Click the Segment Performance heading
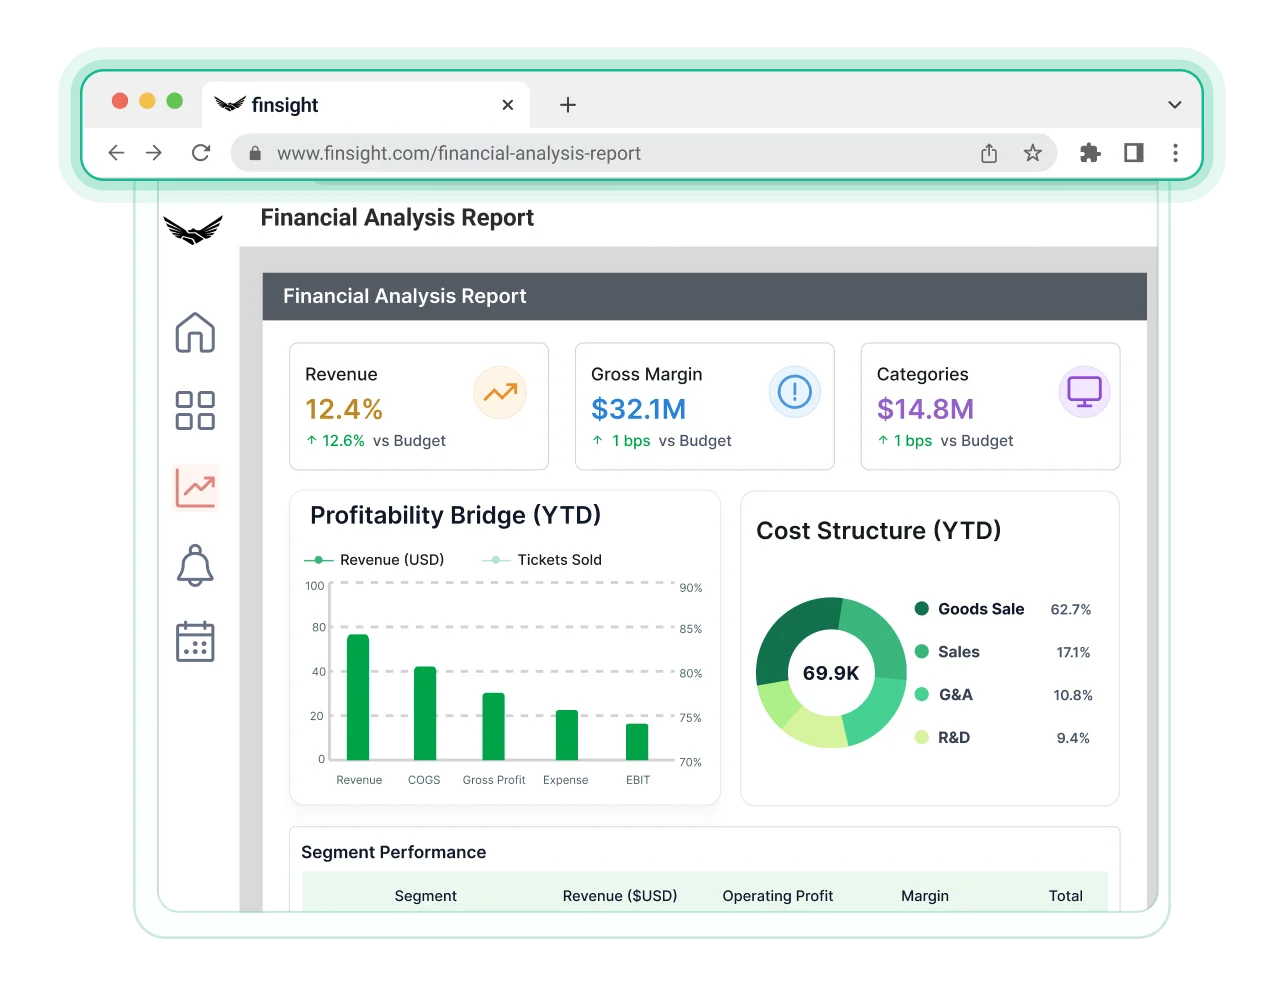This screenshot has height=1008, width=1286. pos(394,852)
